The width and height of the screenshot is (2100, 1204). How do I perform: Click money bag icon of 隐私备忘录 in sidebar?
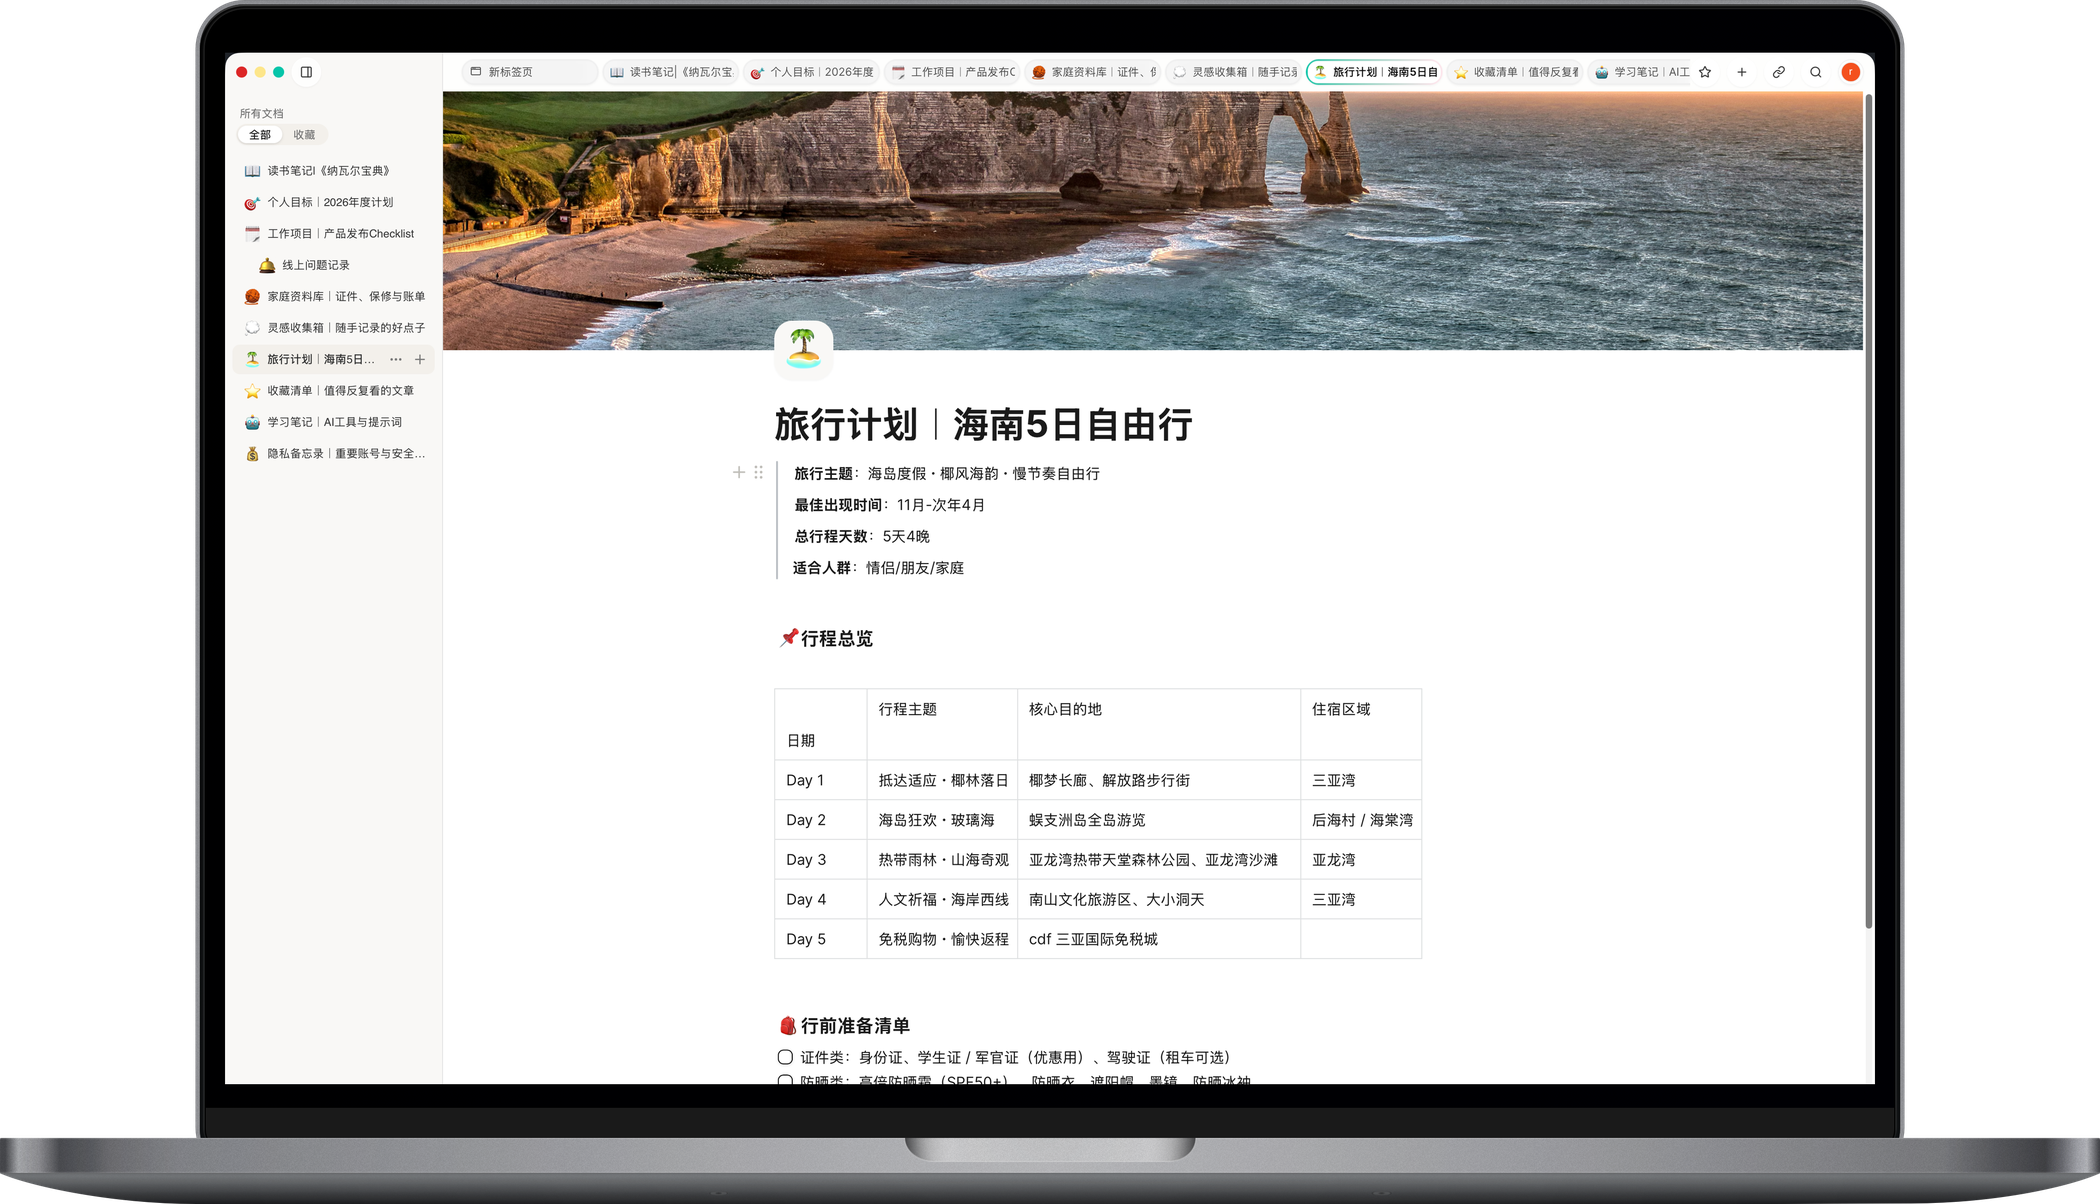(x=252, y=454)
